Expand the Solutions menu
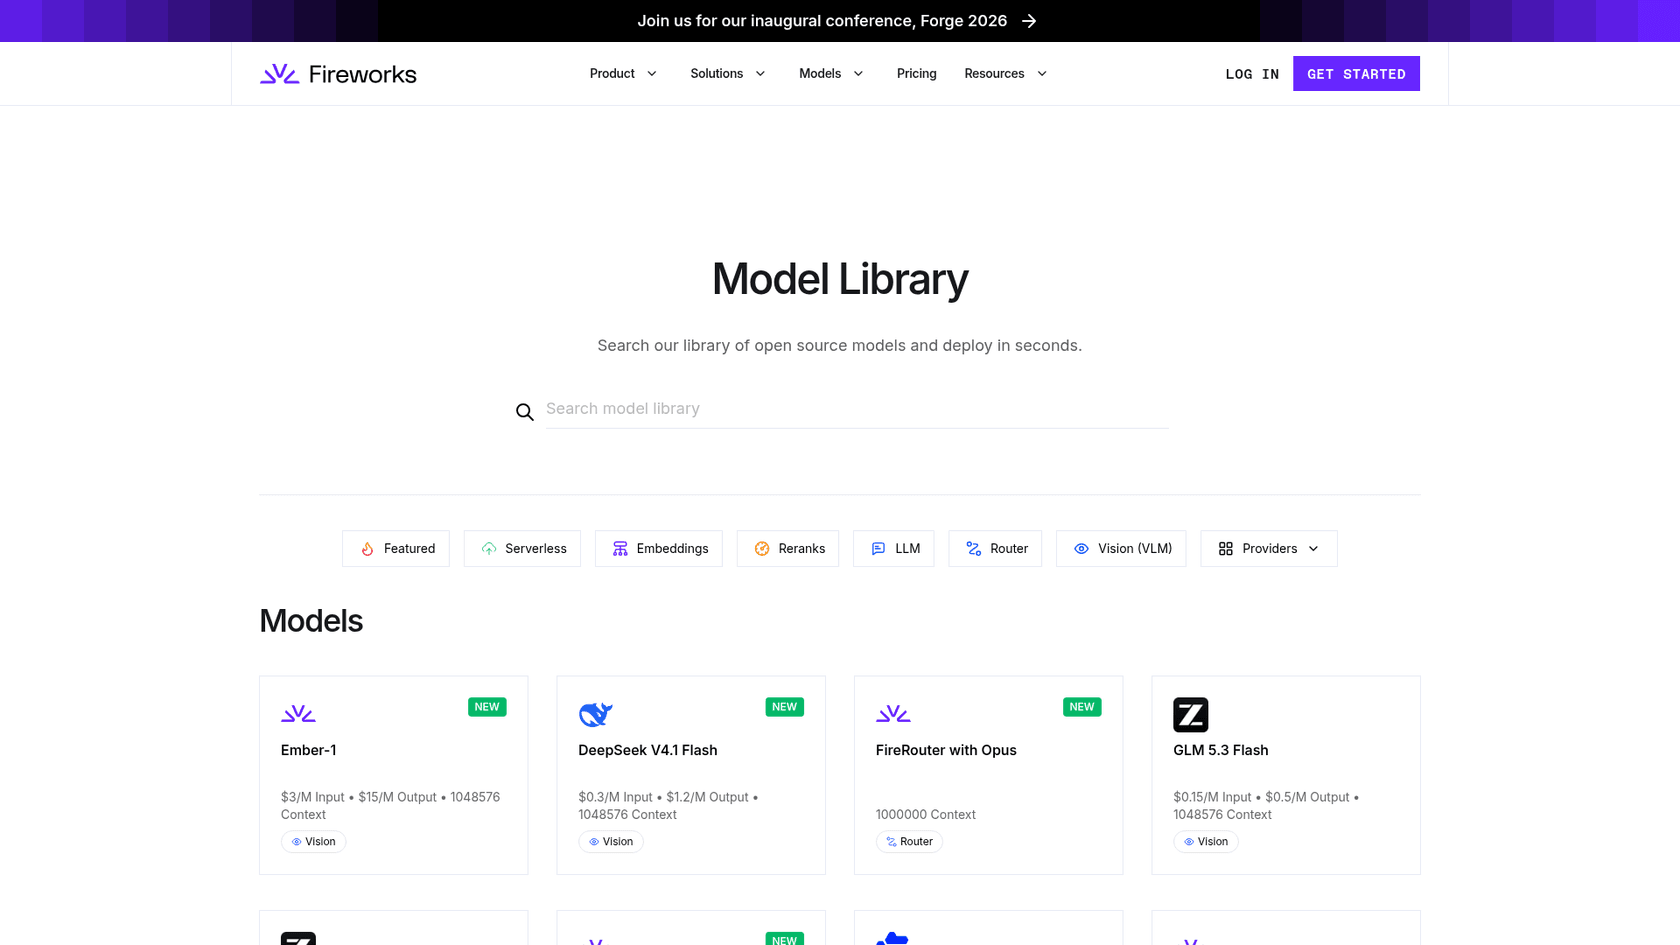The width and height of the screenshot is (1680, 945). [728, 74]
